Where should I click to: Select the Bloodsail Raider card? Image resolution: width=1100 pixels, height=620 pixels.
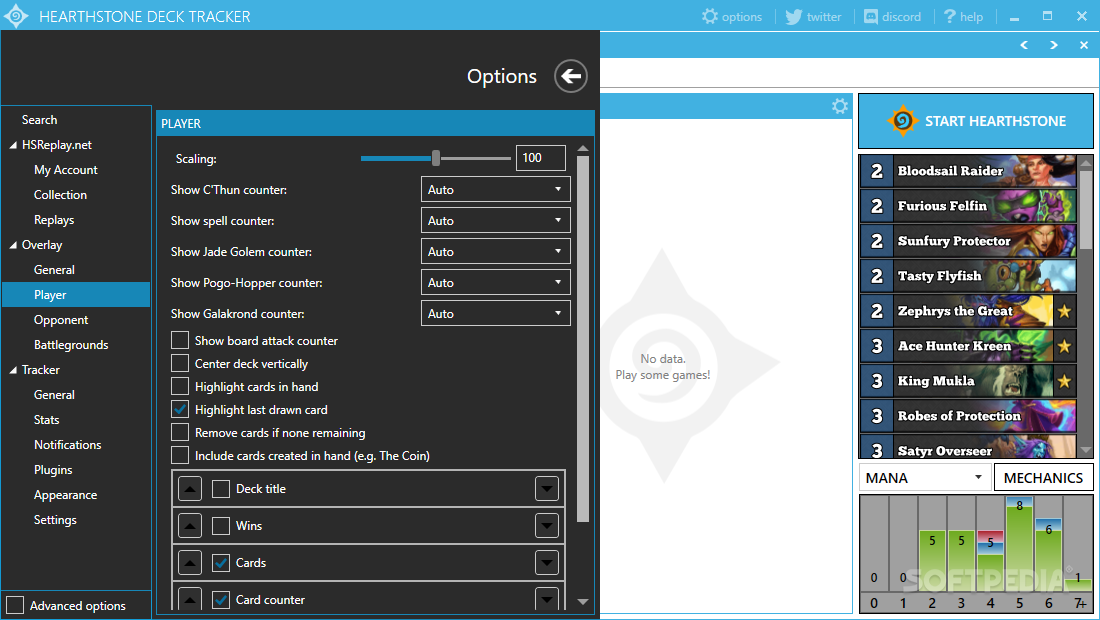[968, 170]
